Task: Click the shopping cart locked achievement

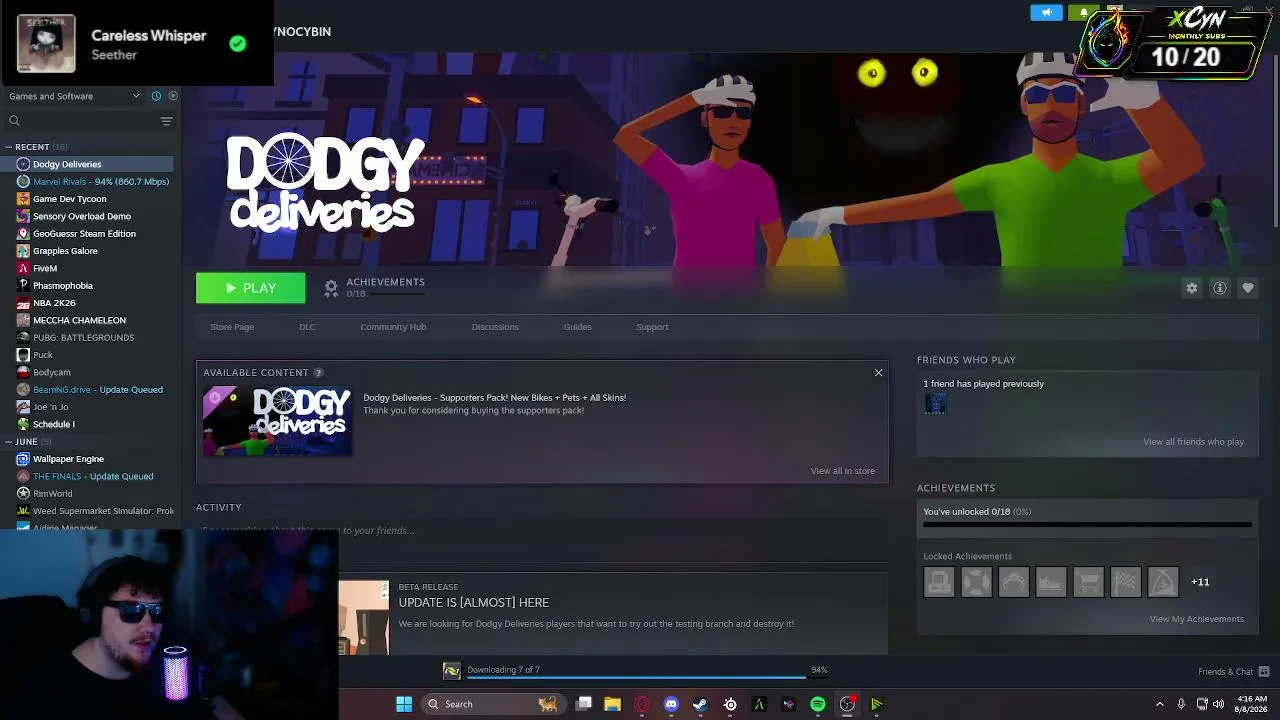Action: click(x=1088, y=582)
